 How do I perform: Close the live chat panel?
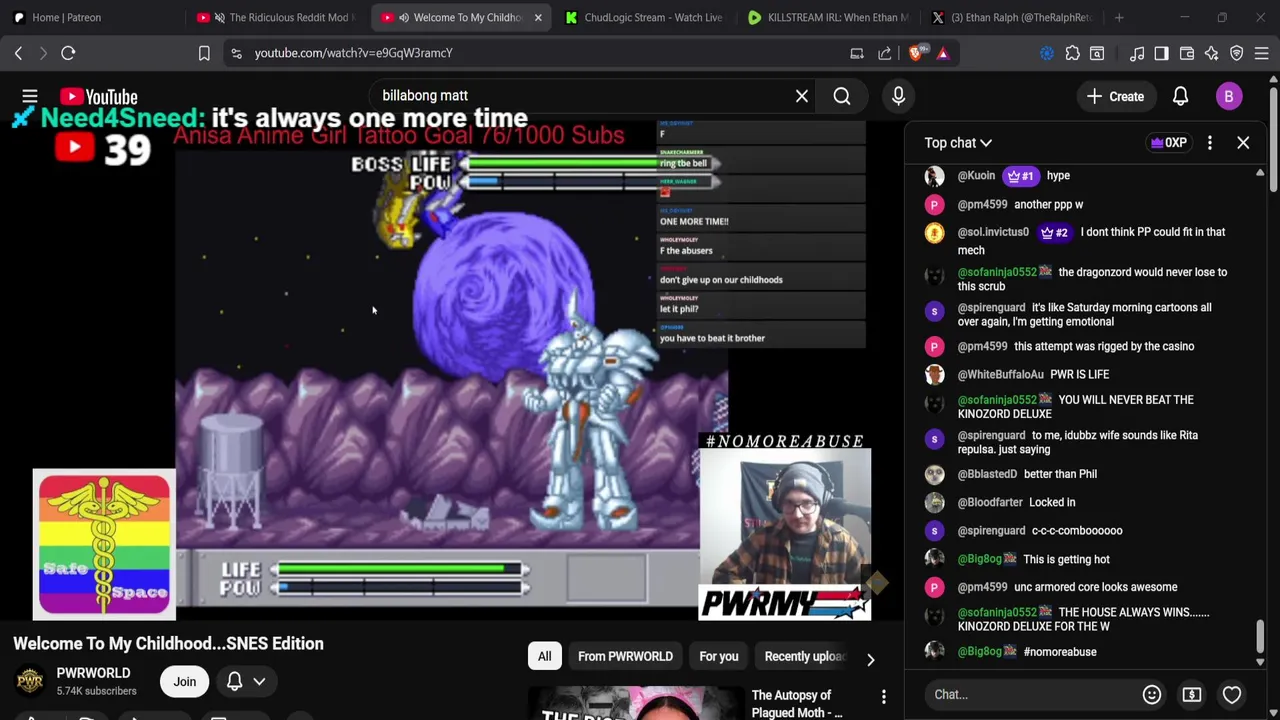tap(1243, 143)
